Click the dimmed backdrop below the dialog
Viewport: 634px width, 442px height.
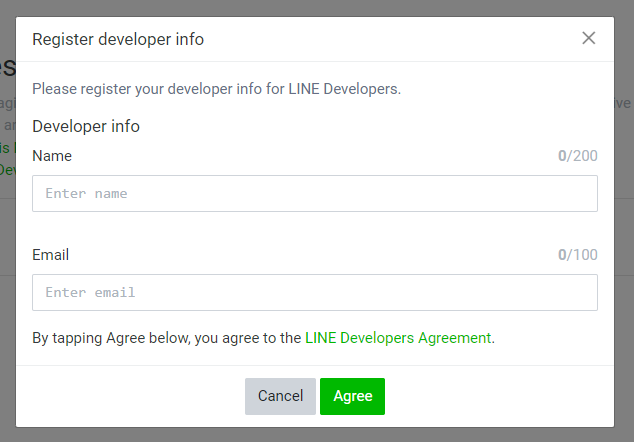[x=316, y=435]
